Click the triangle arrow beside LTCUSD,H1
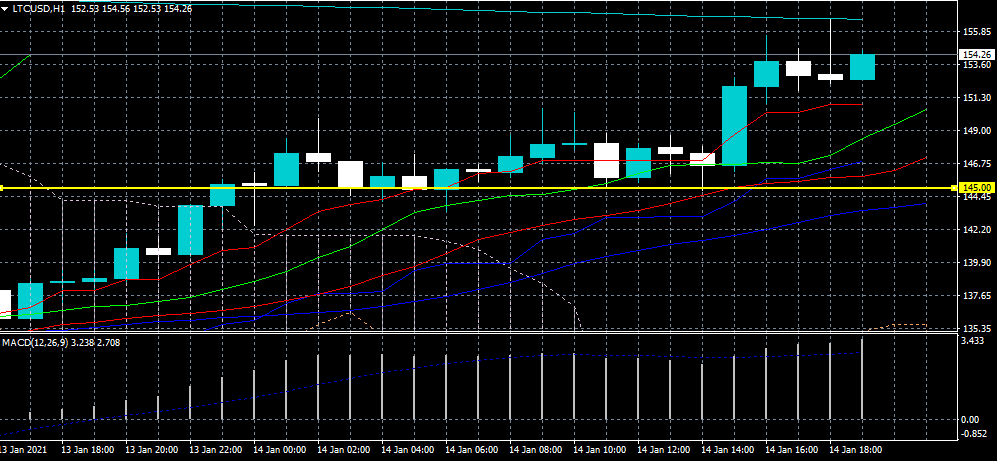 click(6, 7)
